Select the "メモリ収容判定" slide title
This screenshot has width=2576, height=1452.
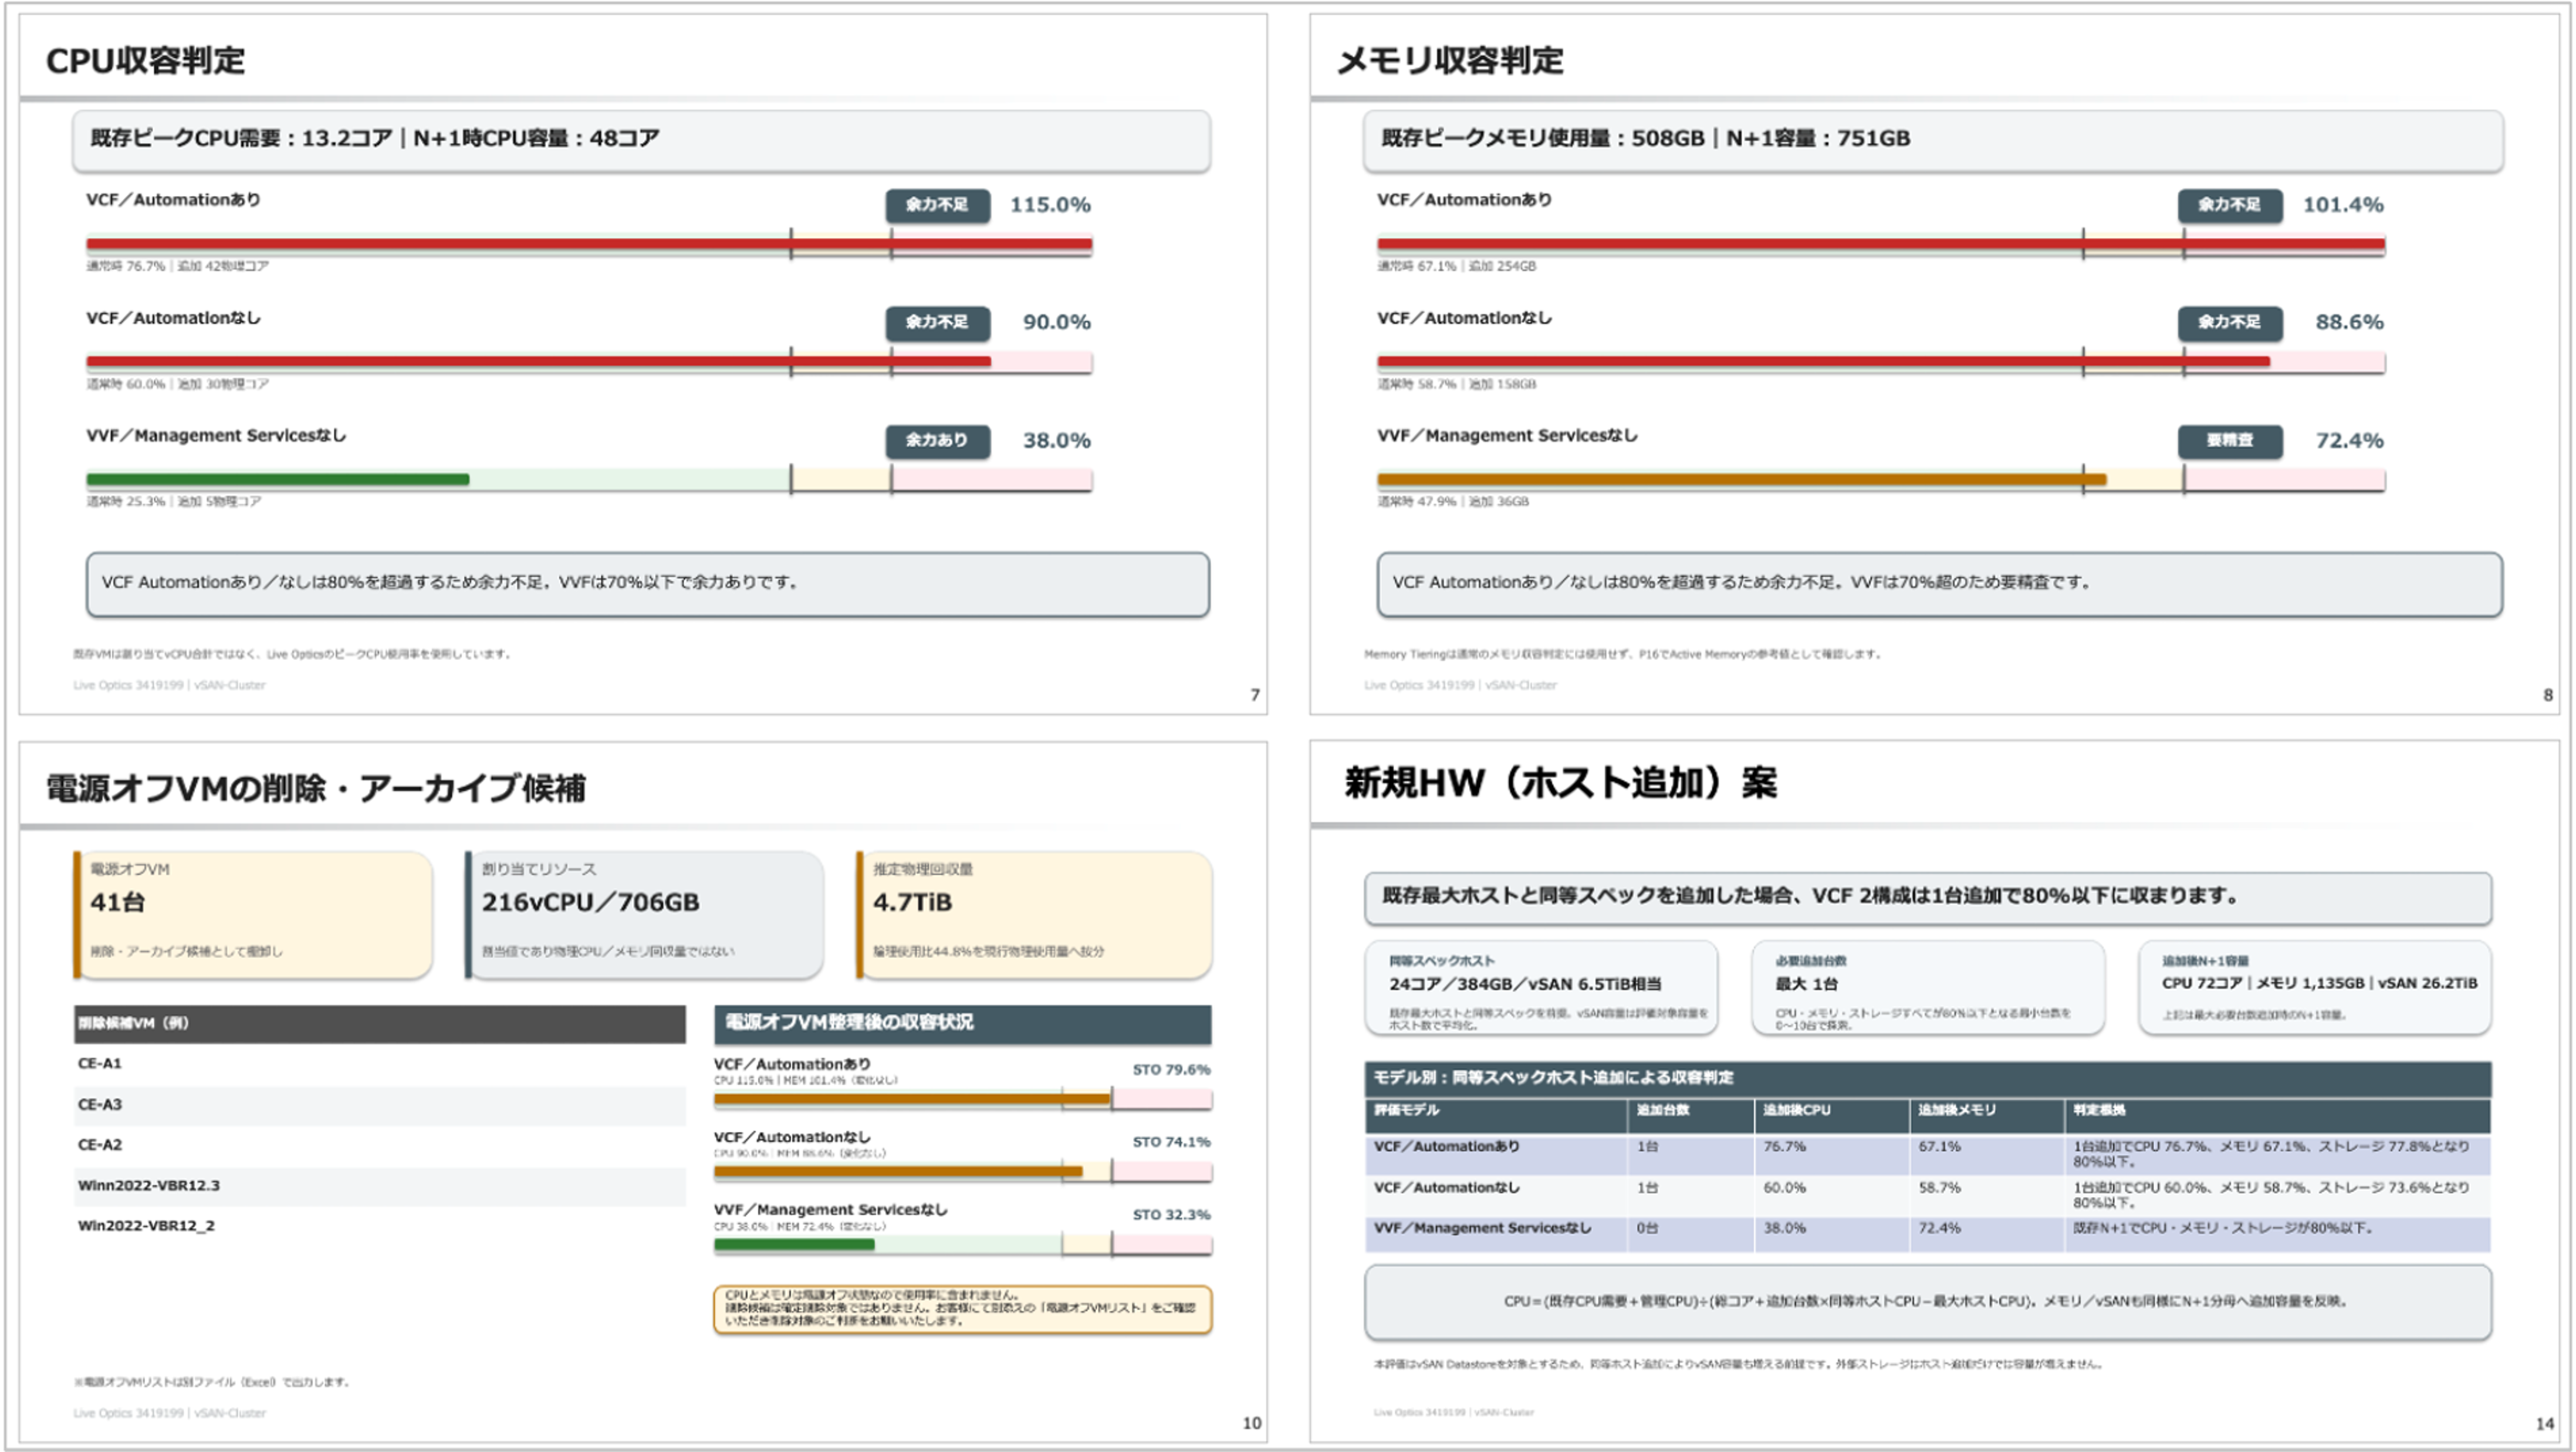coord(1450,60)
